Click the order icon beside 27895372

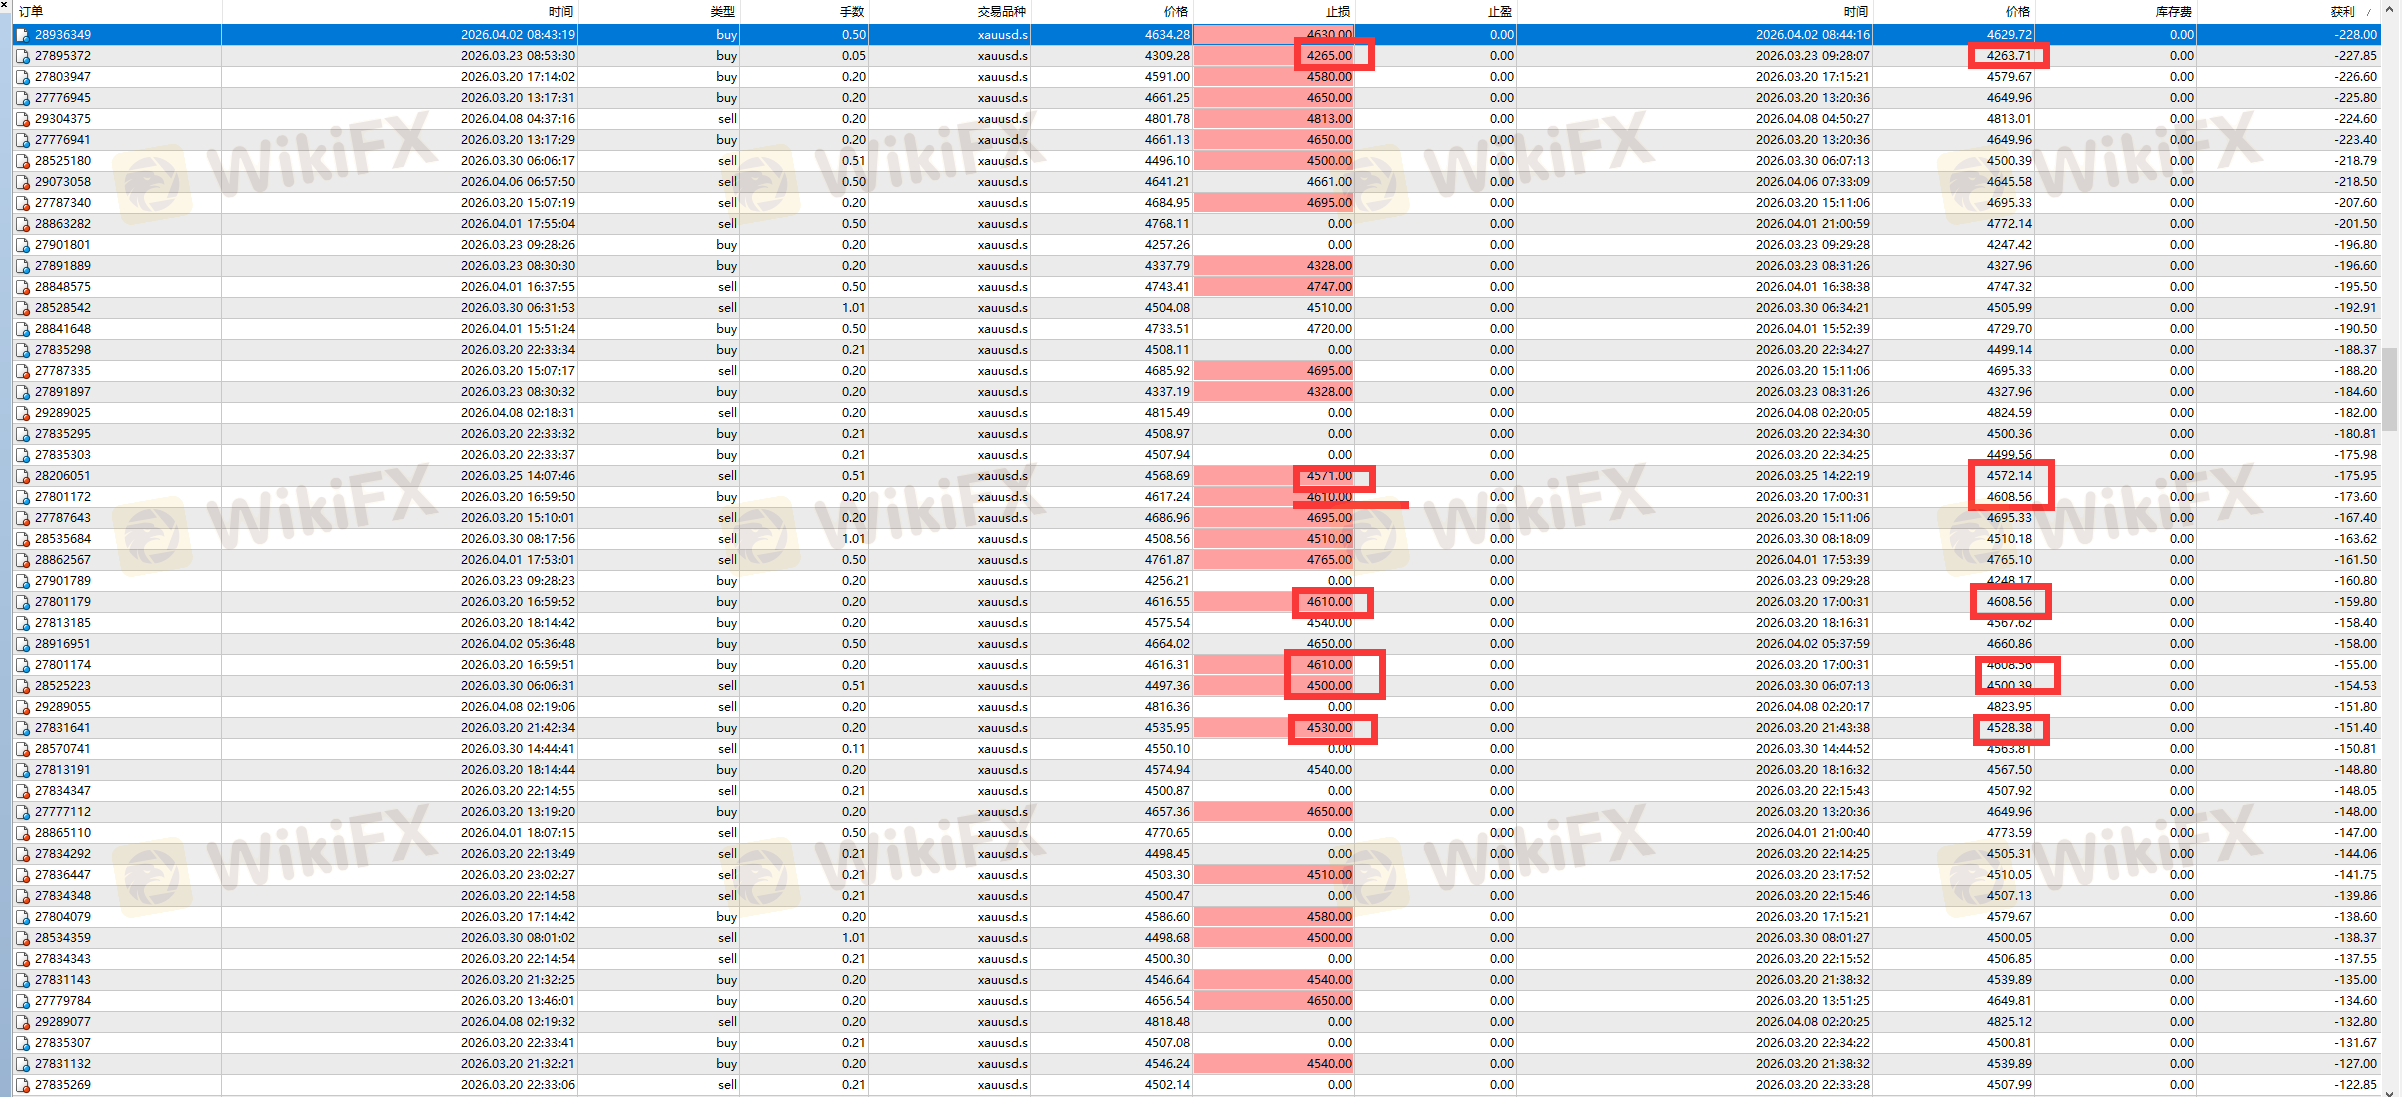pyautogui.click(x=22, y=56)
